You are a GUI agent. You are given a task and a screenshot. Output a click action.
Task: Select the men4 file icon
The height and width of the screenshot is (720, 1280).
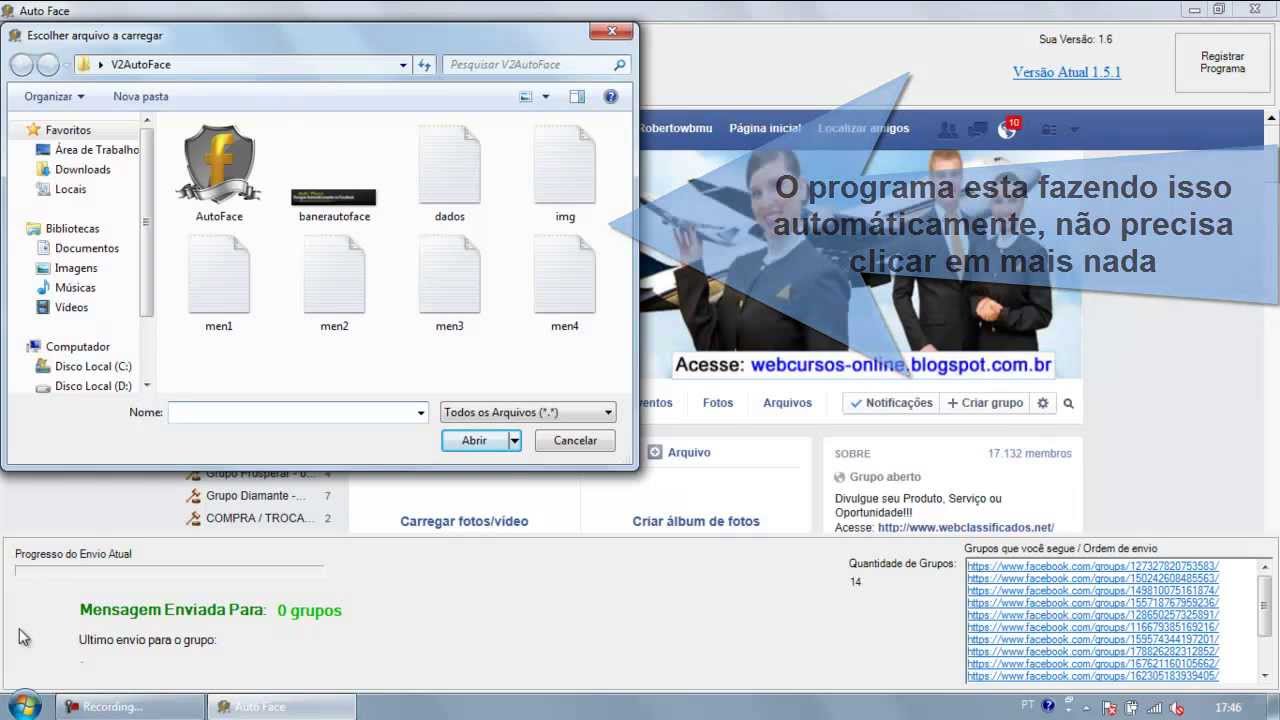565,275
